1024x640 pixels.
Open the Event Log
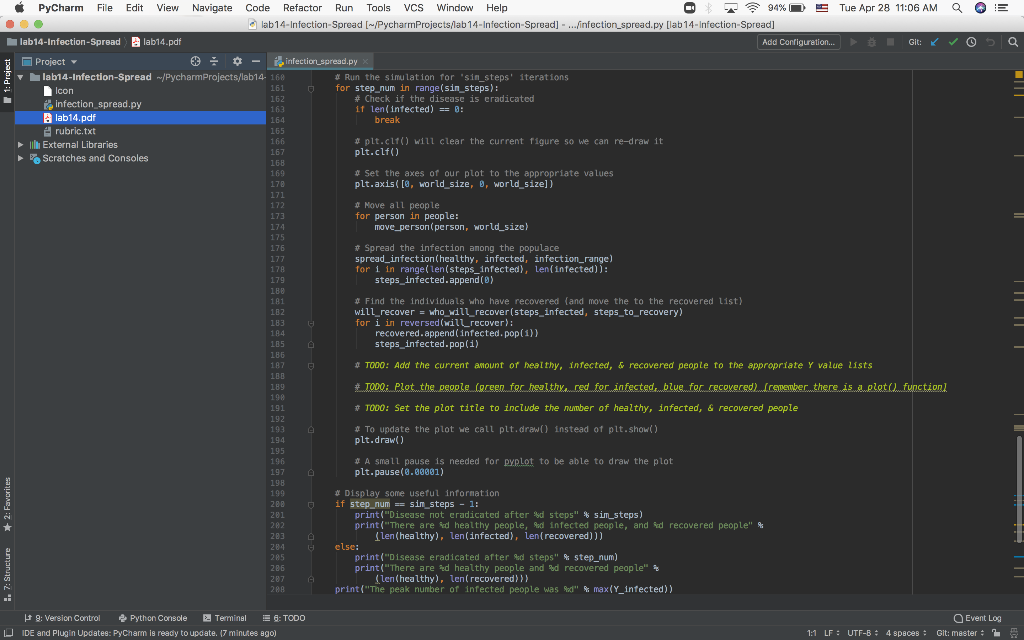pos(978,618)
